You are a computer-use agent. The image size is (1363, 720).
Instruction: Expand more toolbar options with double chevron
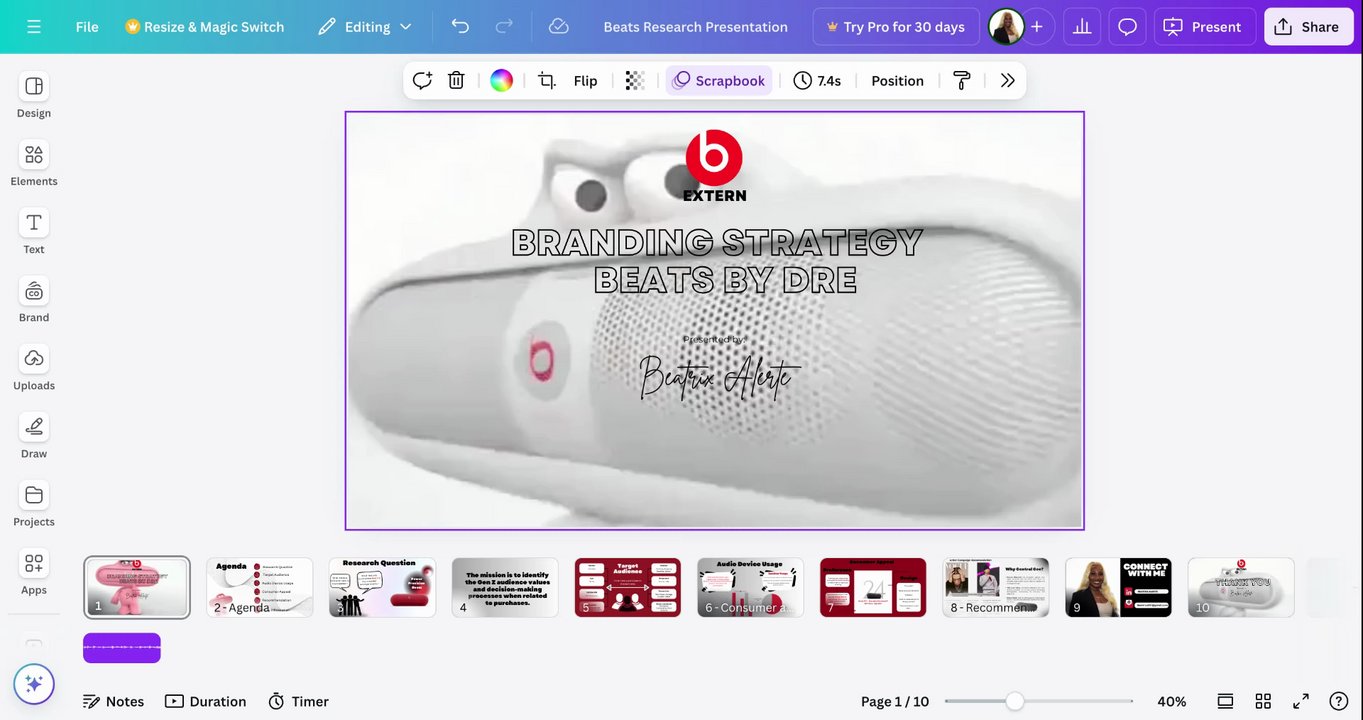pyautogui.click(x=1007, y=81)
